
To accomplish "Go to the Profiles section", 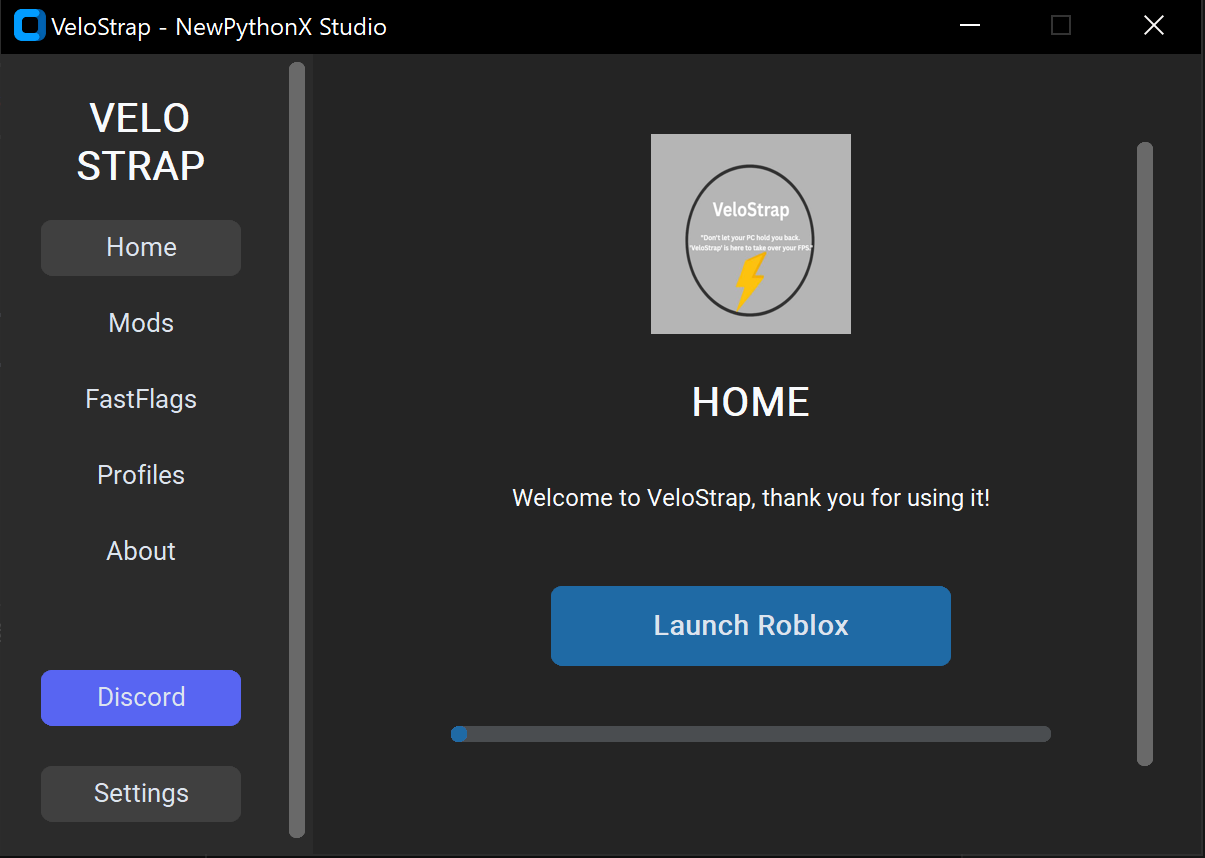I will (x=141, y=476).
